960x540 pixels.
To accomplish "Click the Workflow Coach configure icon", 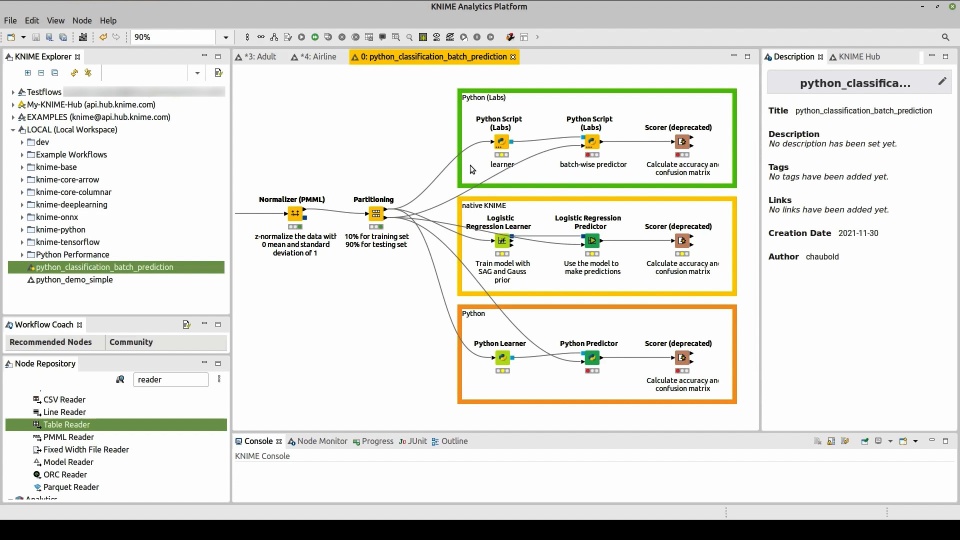I will click(x=187, y=324).
